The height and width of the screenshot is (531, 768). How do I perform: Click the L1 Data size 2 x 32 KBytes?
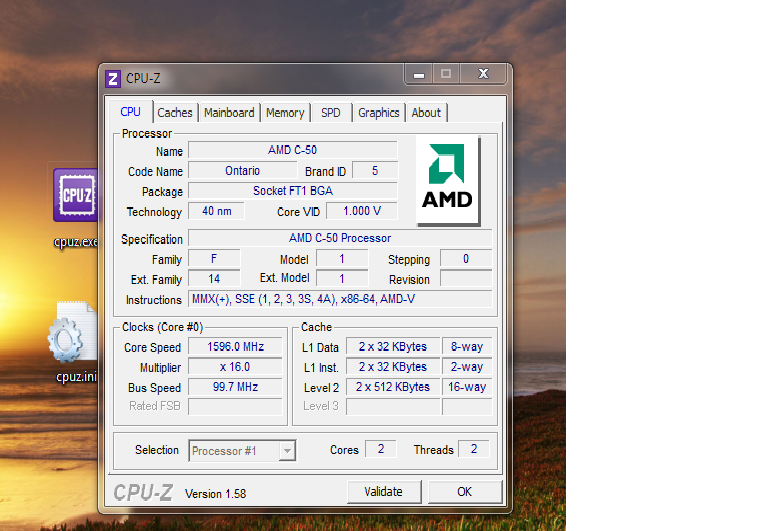click(393, 347)
